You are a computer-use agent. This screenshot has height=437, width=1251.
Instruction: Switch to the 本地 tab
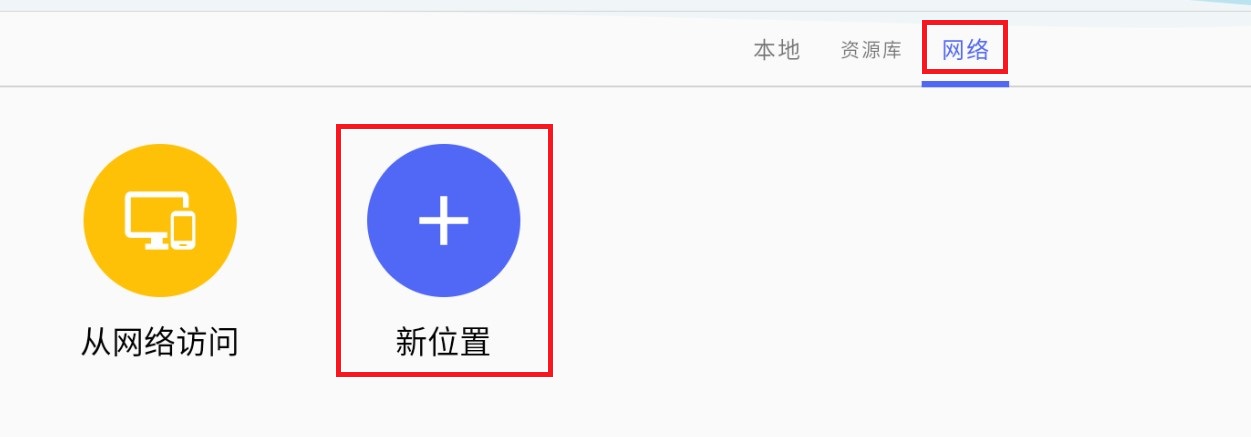(777, 50)
